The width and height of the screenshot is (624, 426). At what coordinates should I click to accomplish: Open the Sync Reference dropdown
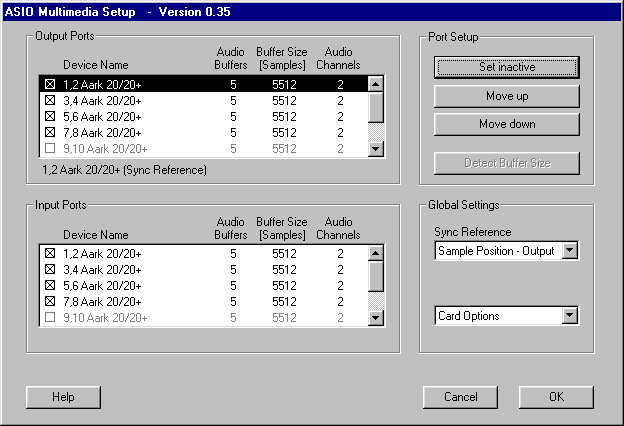coord(570,251)
